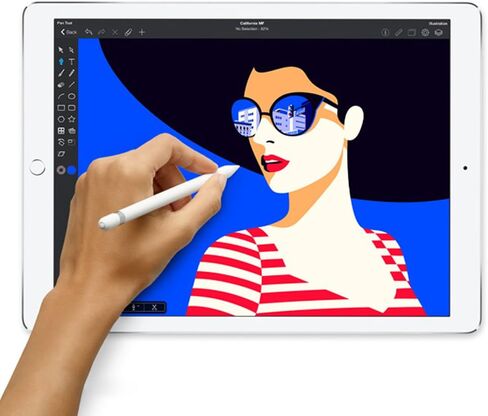Tap the blue fill color swatch
The height and width of the screenshot is (416, 488).
tap(72, 170)
